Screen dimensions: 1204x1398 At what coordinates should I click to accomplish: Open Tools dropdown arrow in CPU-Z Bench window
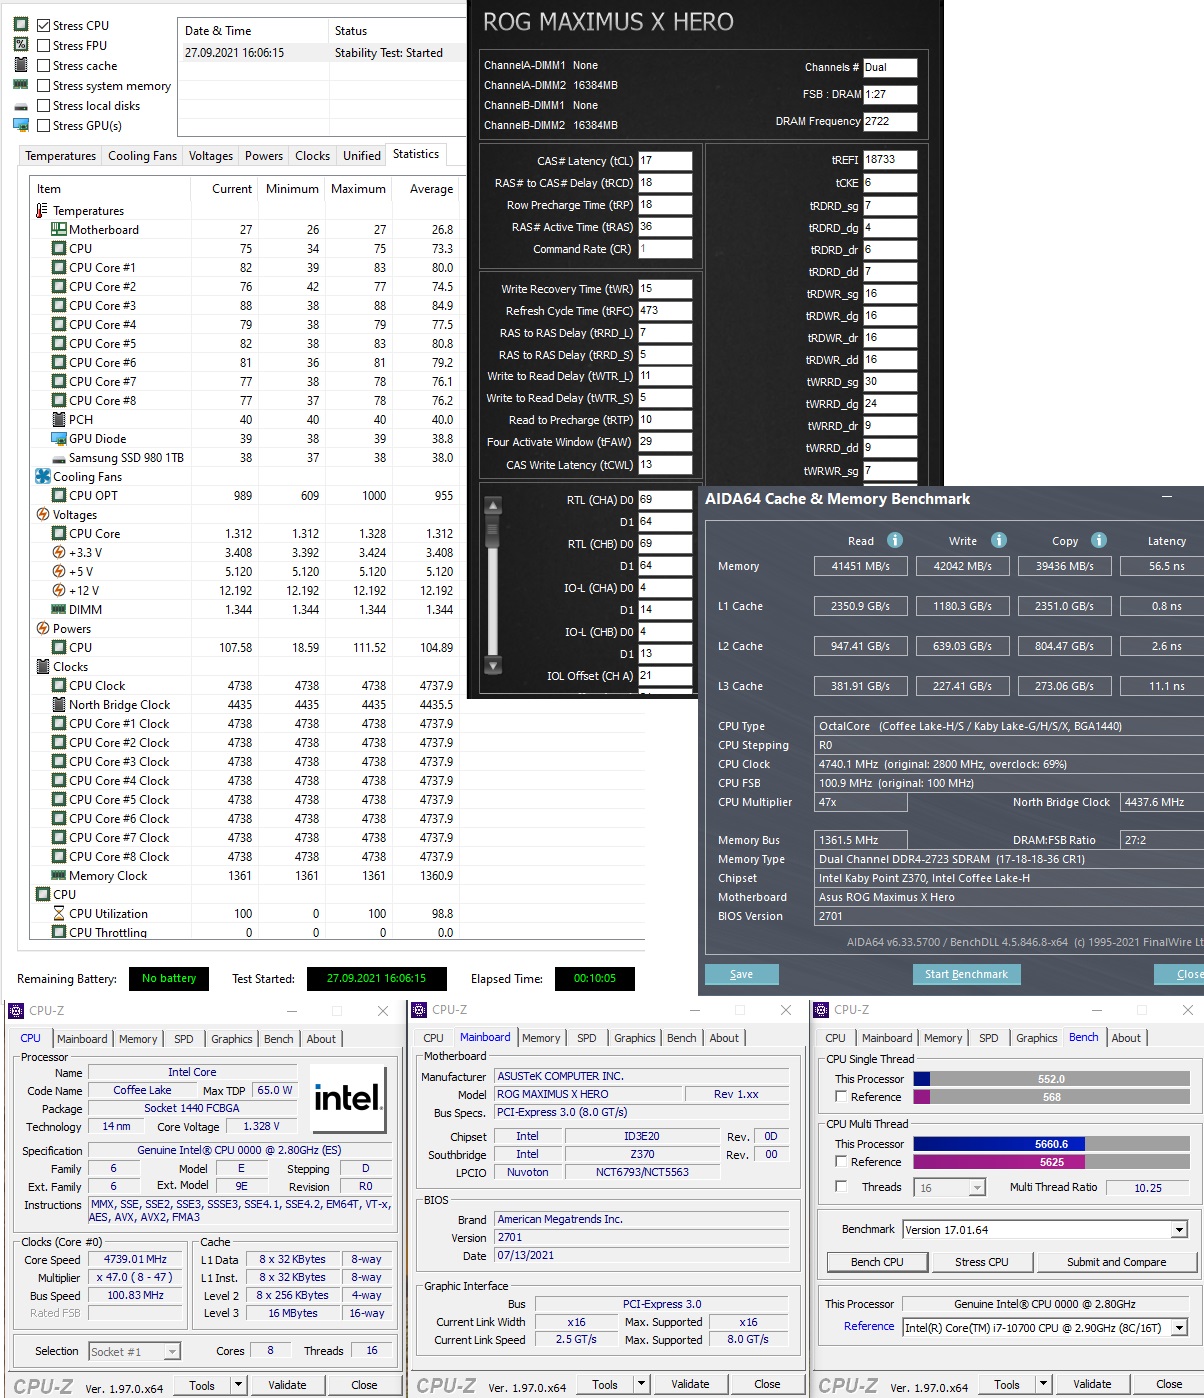[x=1043, y=1385]
